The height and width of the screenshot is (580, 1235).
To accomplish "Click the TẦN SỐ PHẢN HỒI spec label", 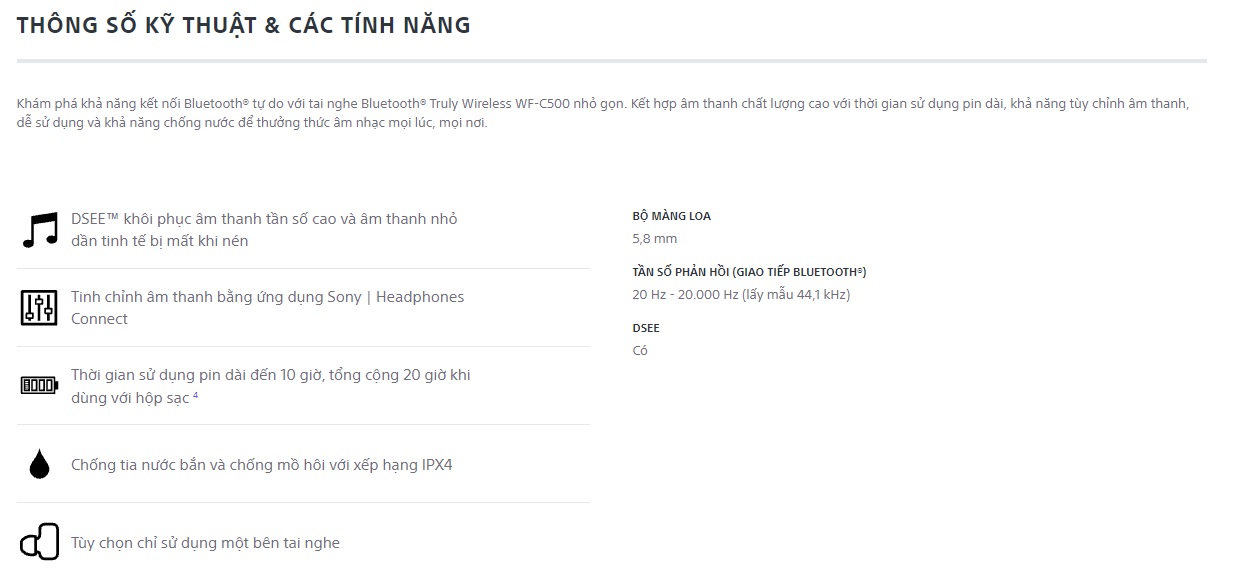I will click(x=749, y=272).
